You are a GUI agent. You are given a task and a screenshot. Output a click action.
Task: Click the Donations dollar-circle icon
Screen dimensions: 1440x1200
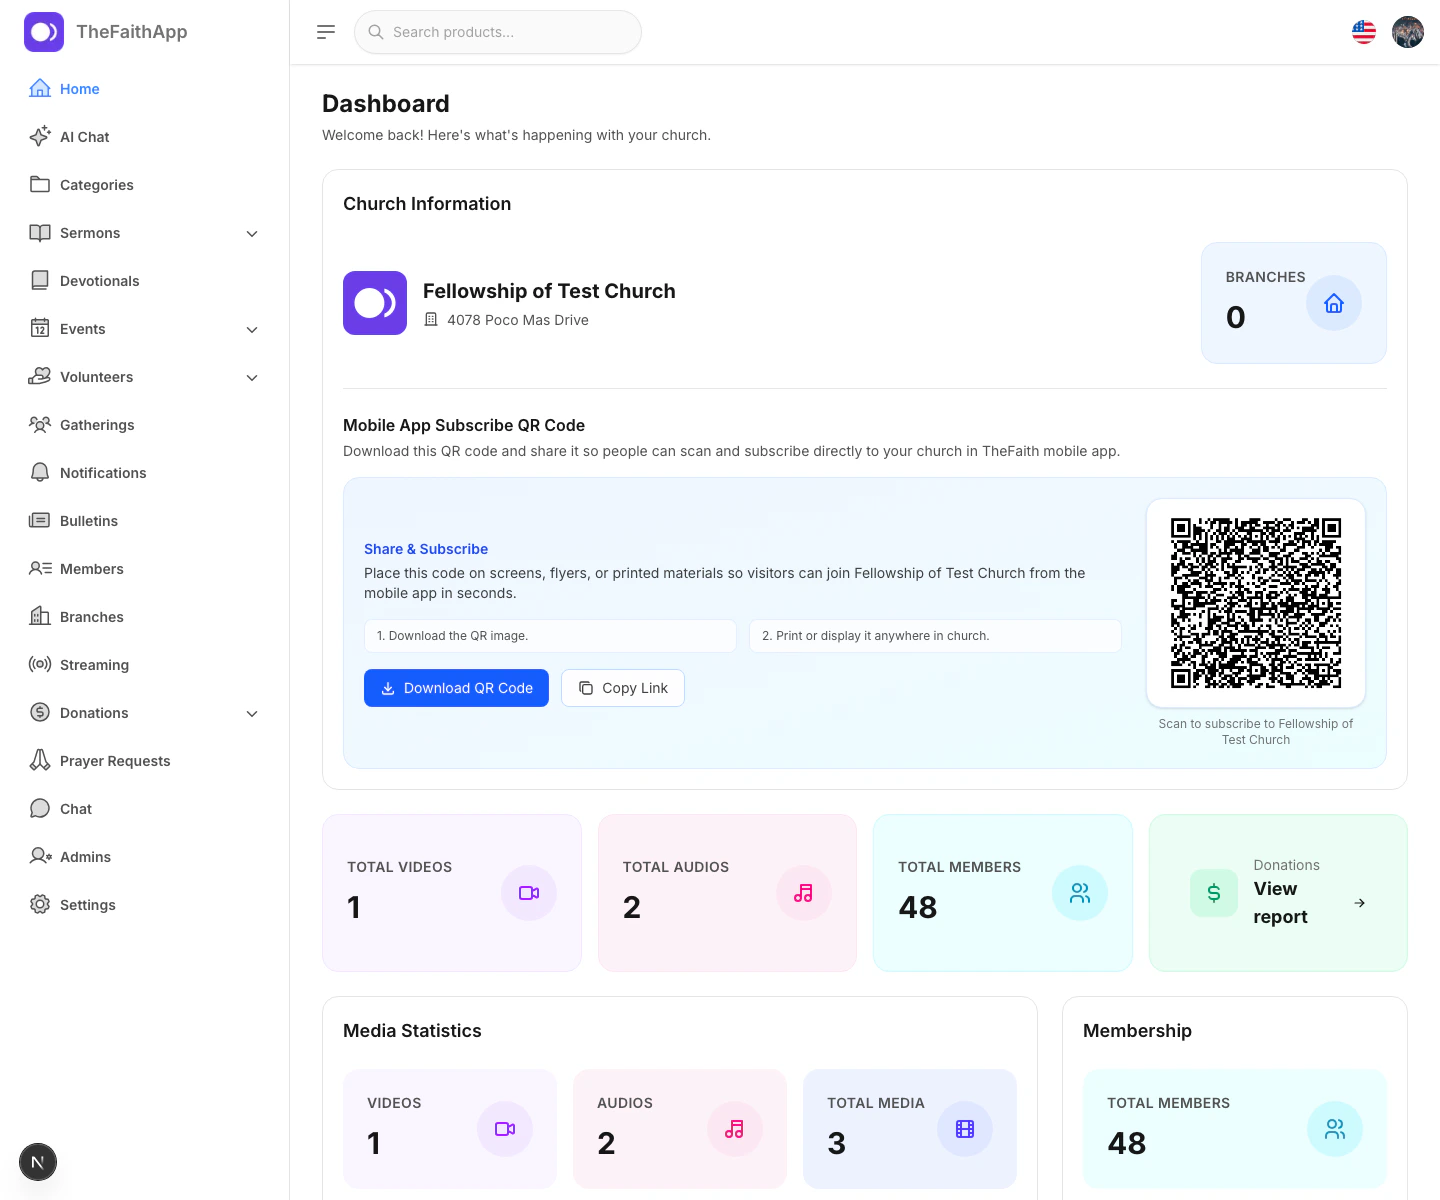tap(40, 712)
